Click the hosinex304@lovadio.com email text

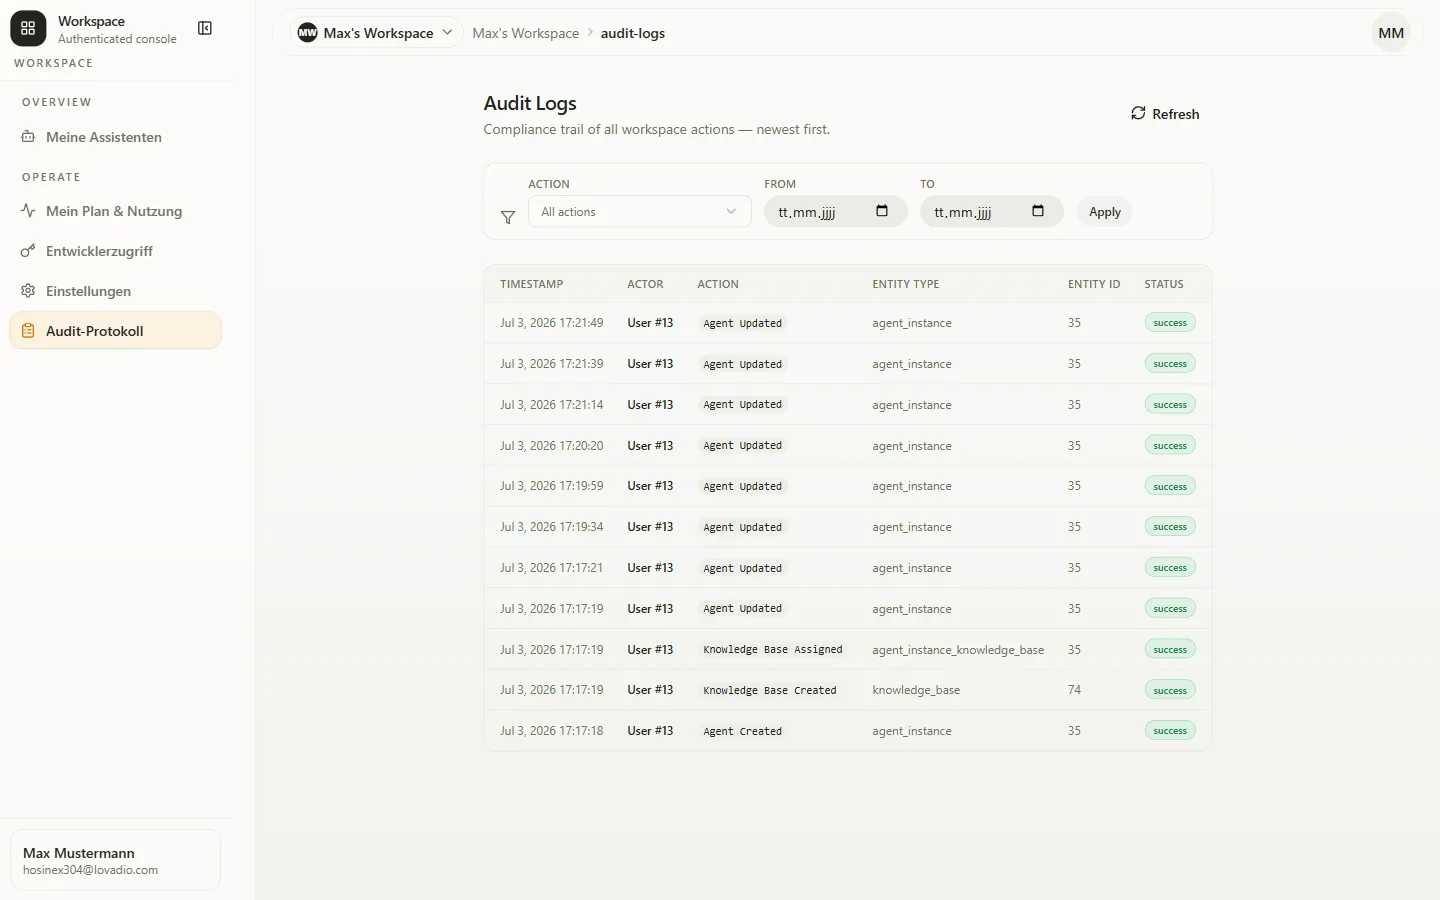click(90, 870)
